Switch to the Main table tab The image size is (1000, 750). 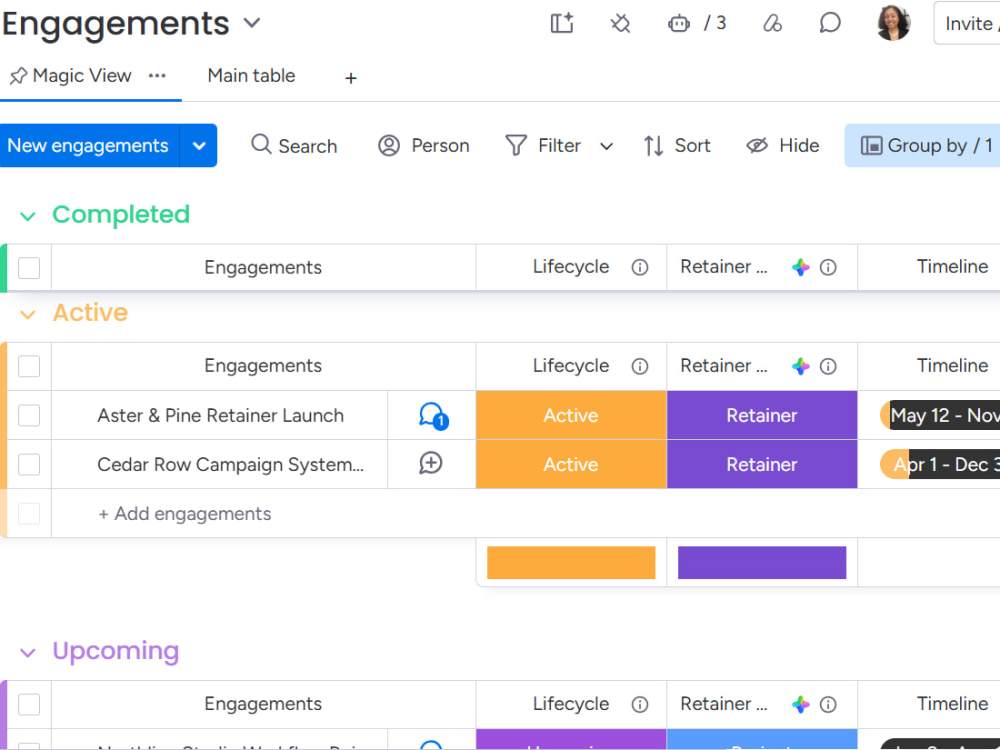click(x=251, y=76)
